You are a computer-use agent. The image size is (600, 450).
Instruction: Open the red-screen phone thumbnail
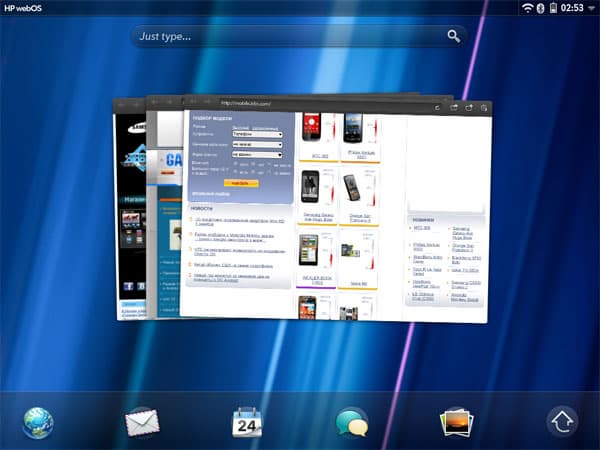pyautogui.click(x=311, y=127)
